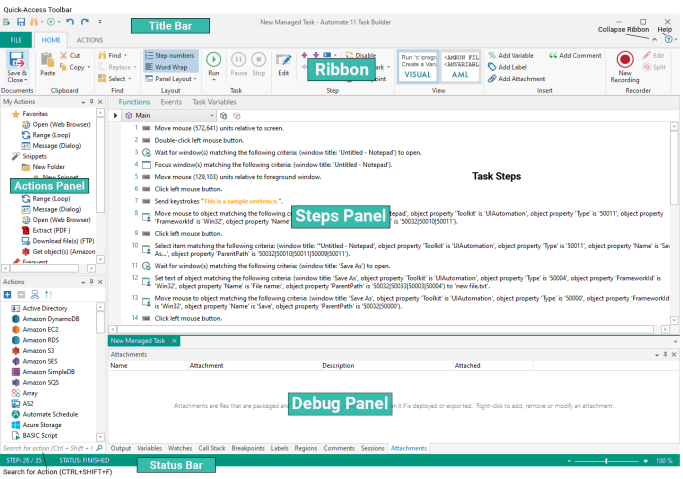Open the Panel Layout dropdown
Viewport: 683px width, 479px height.
click(x=170, y=78)
